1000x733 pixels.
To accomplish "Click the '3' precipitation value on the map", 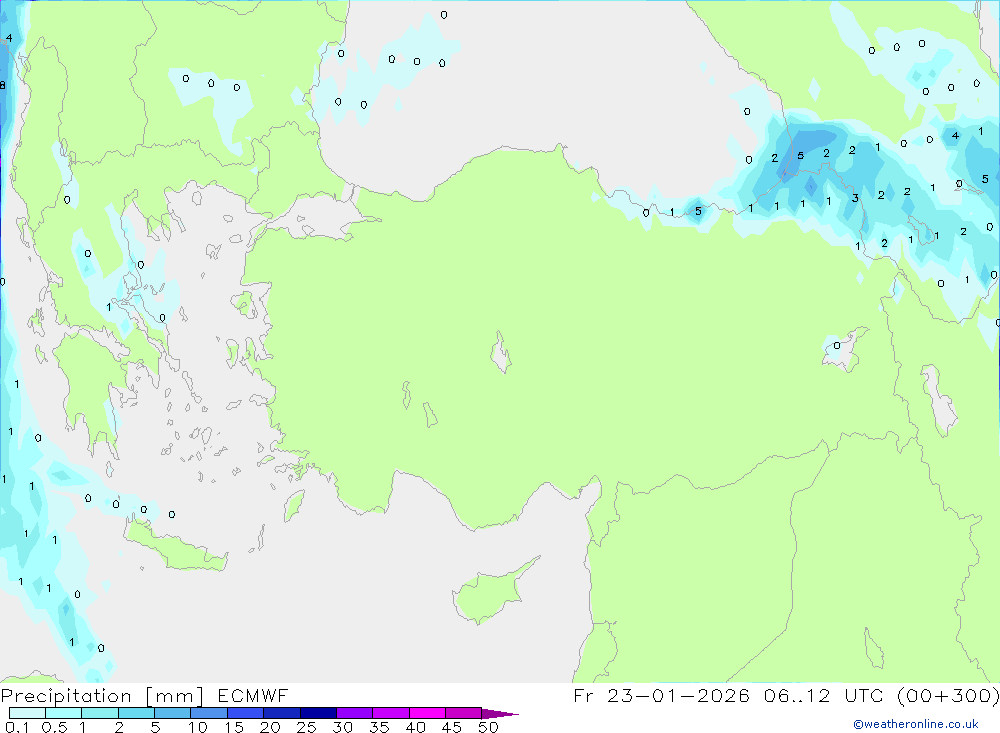I will coord(855,198).
